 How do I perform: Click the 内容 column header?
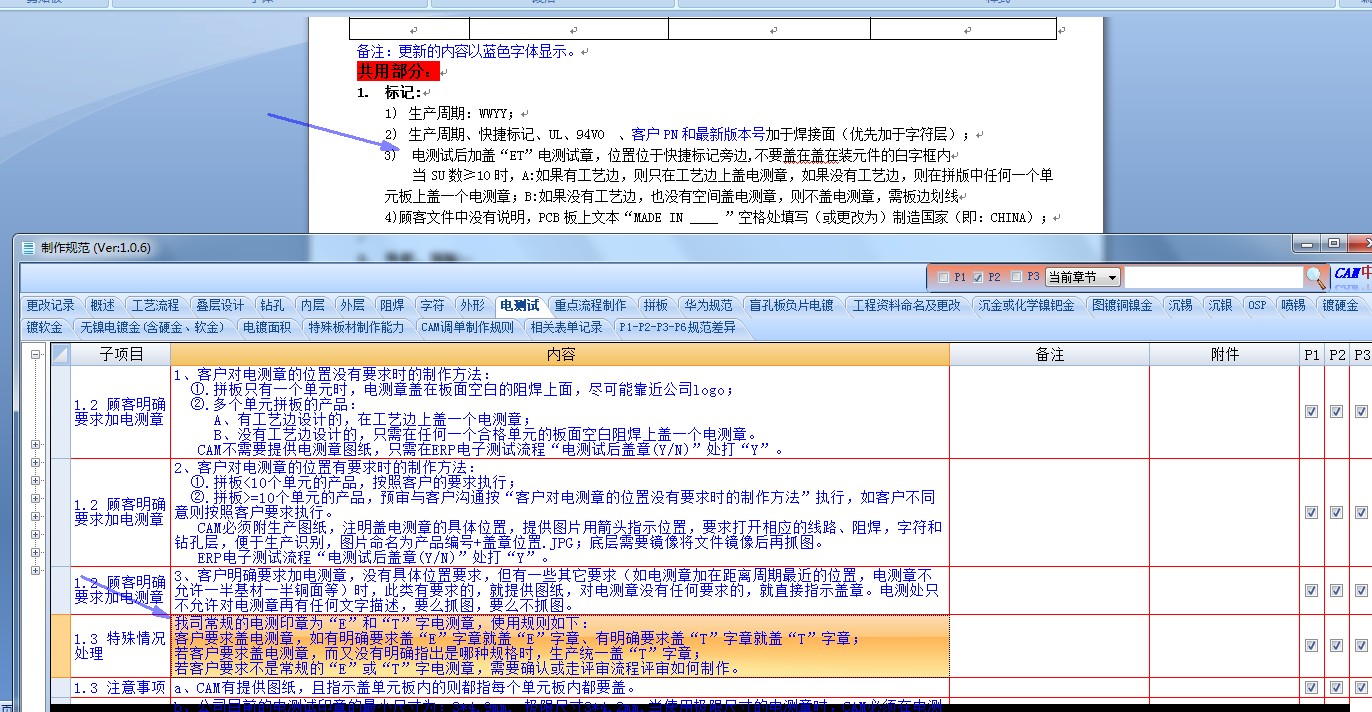coord(560,355)
